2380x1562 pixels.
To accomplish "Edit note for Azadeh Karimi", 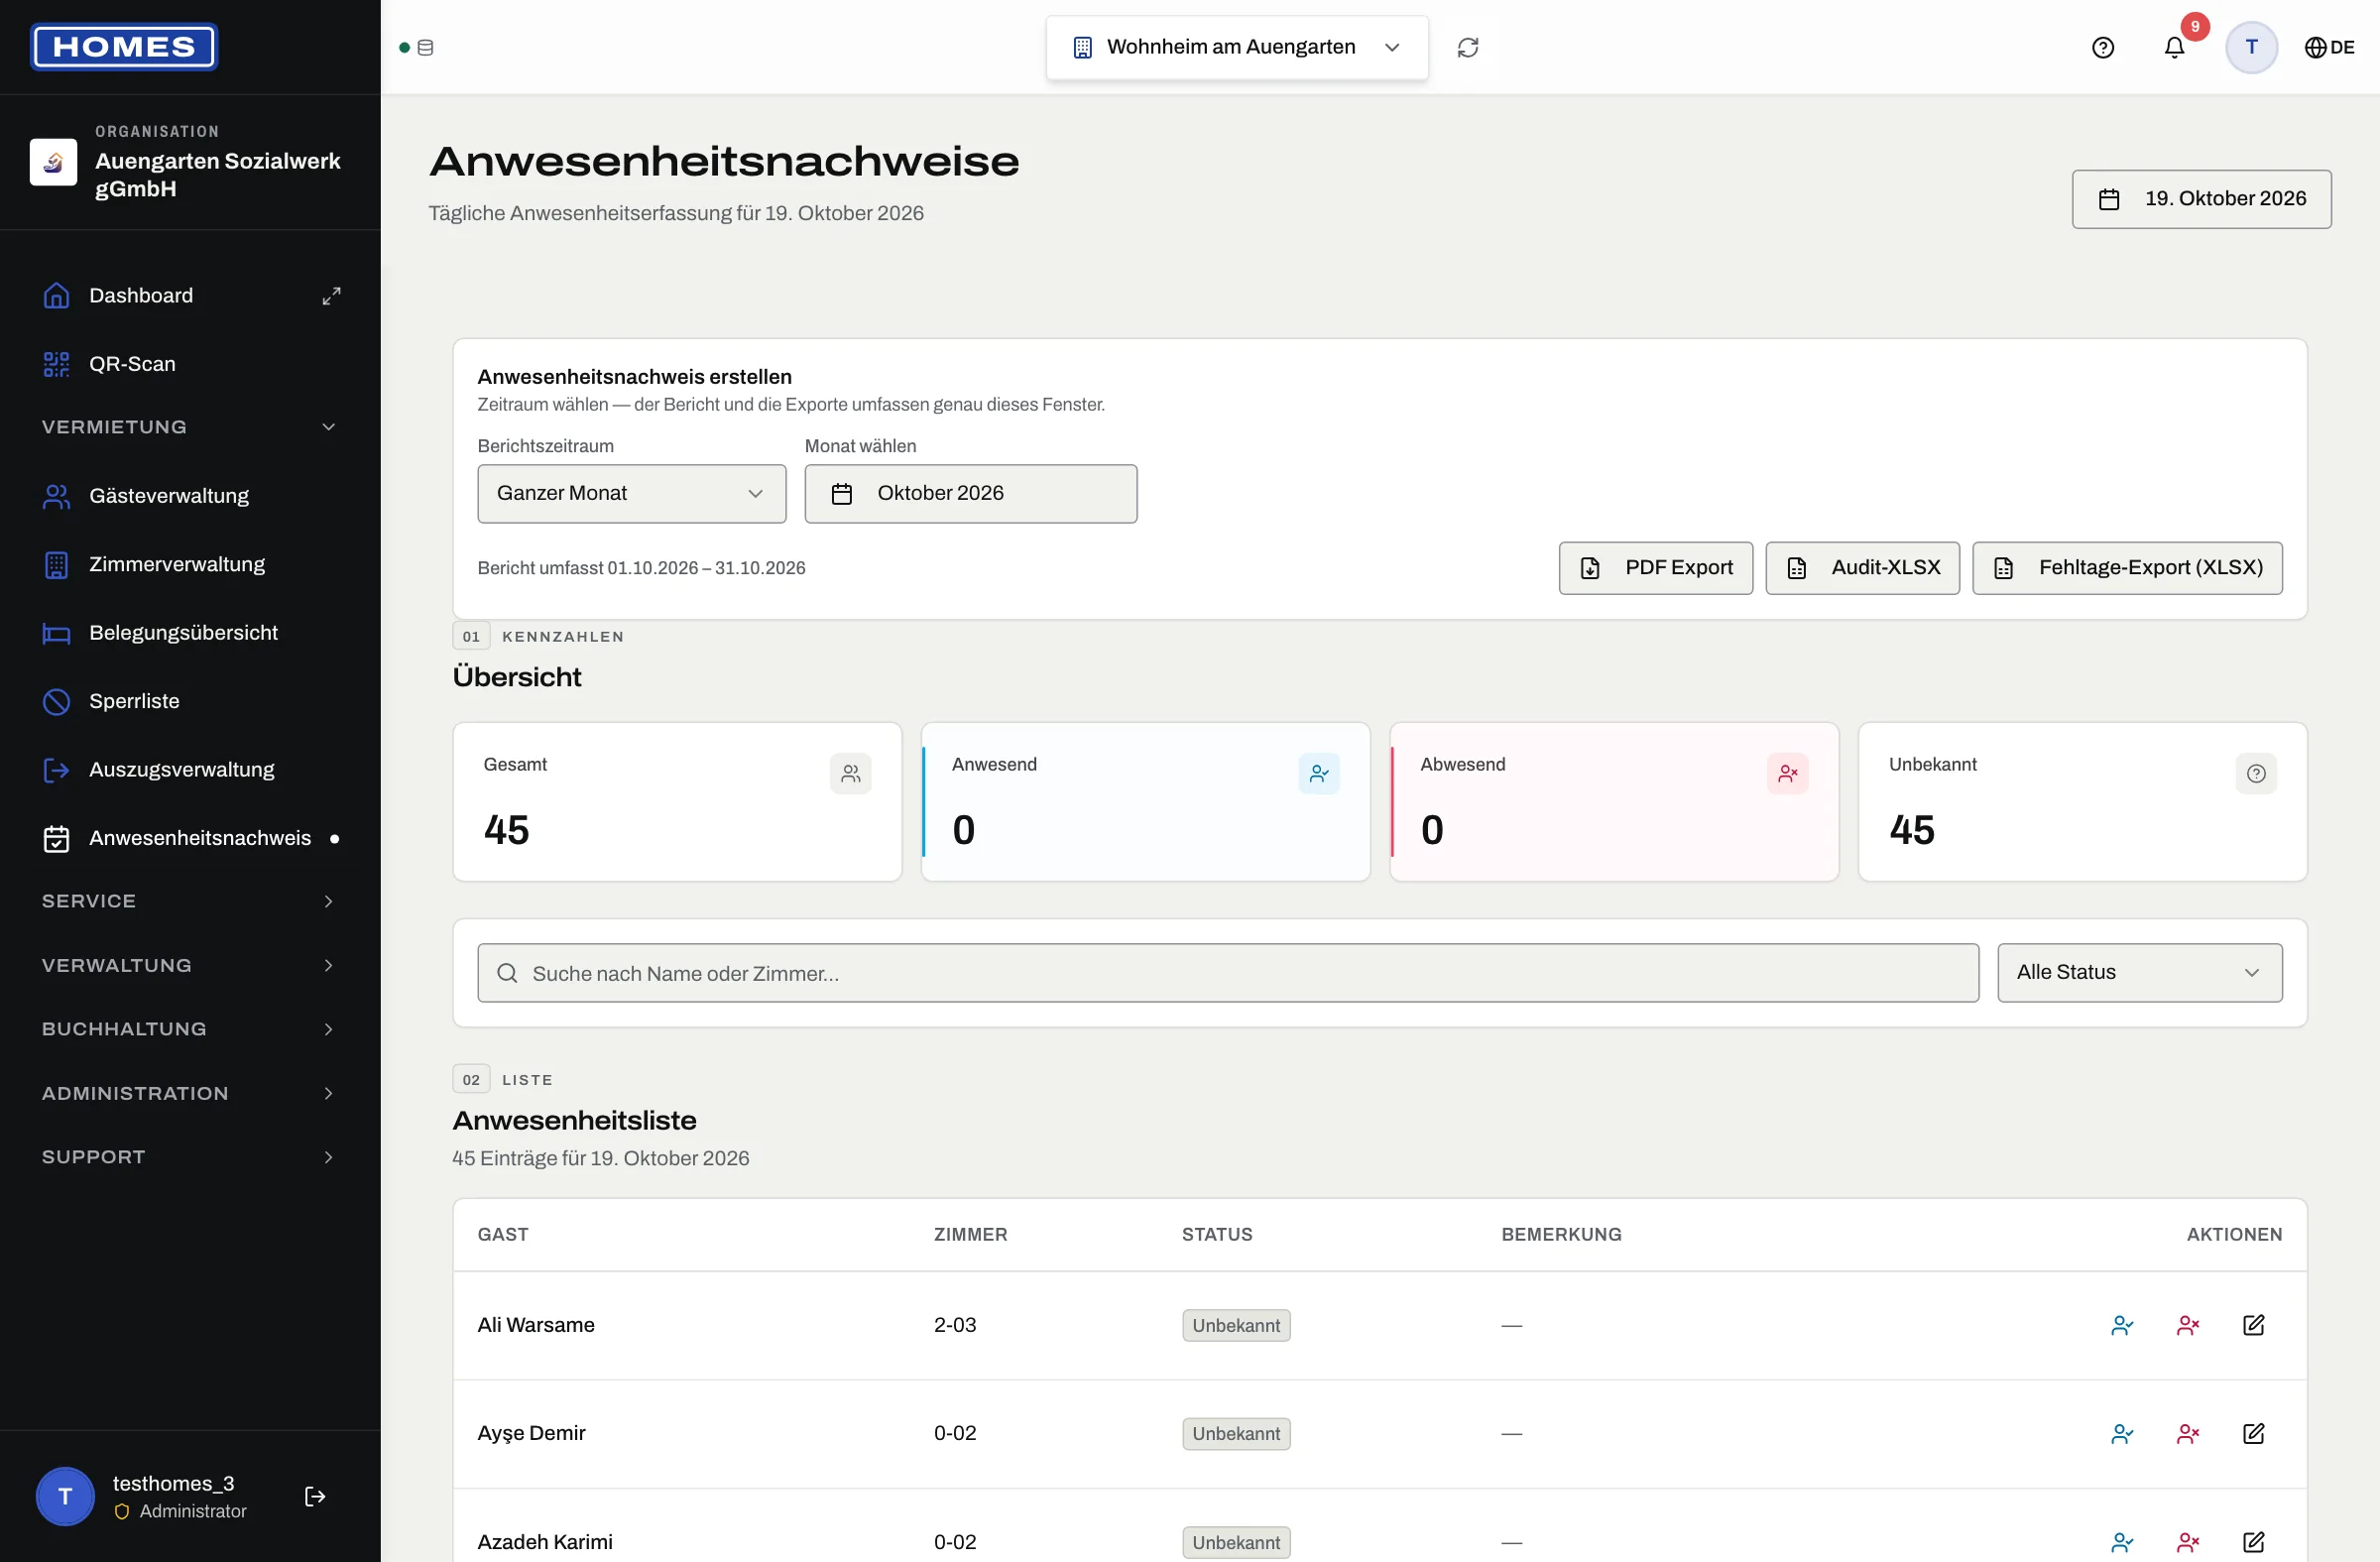I will pos(2253,1541).
